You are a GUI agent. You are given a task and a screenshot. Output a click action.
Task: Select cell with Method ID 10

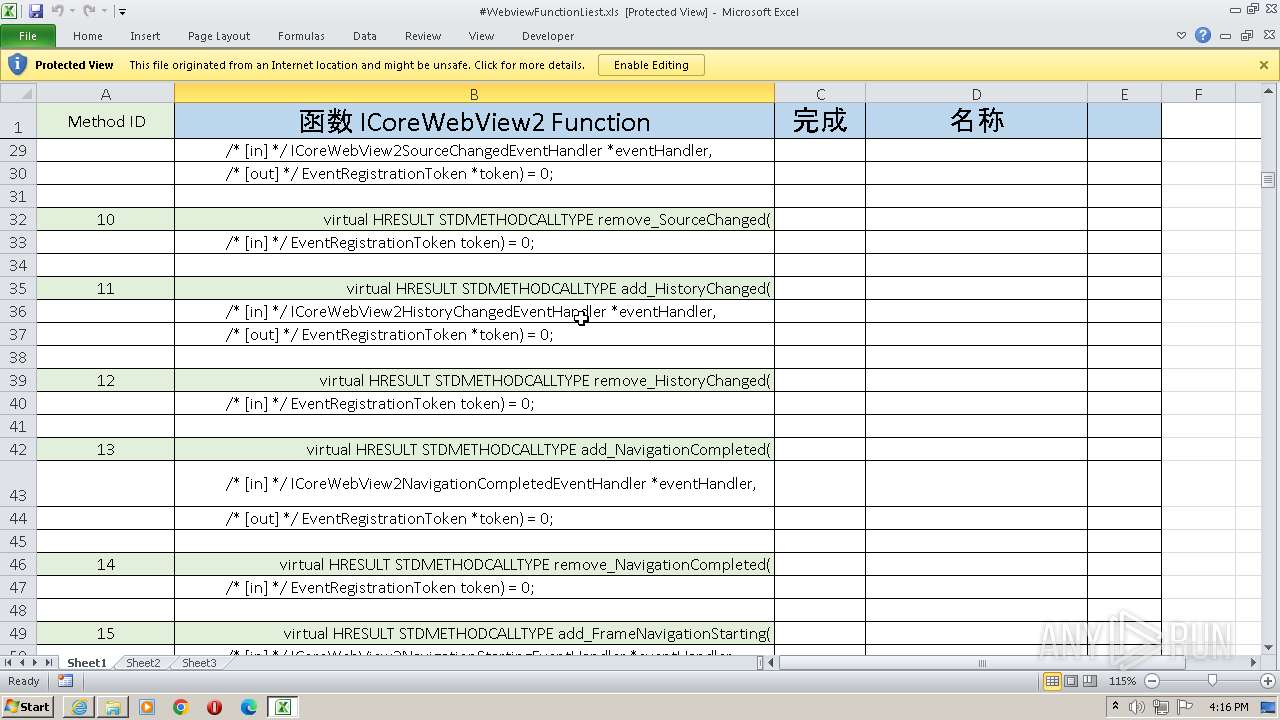(x=106, y=219)
